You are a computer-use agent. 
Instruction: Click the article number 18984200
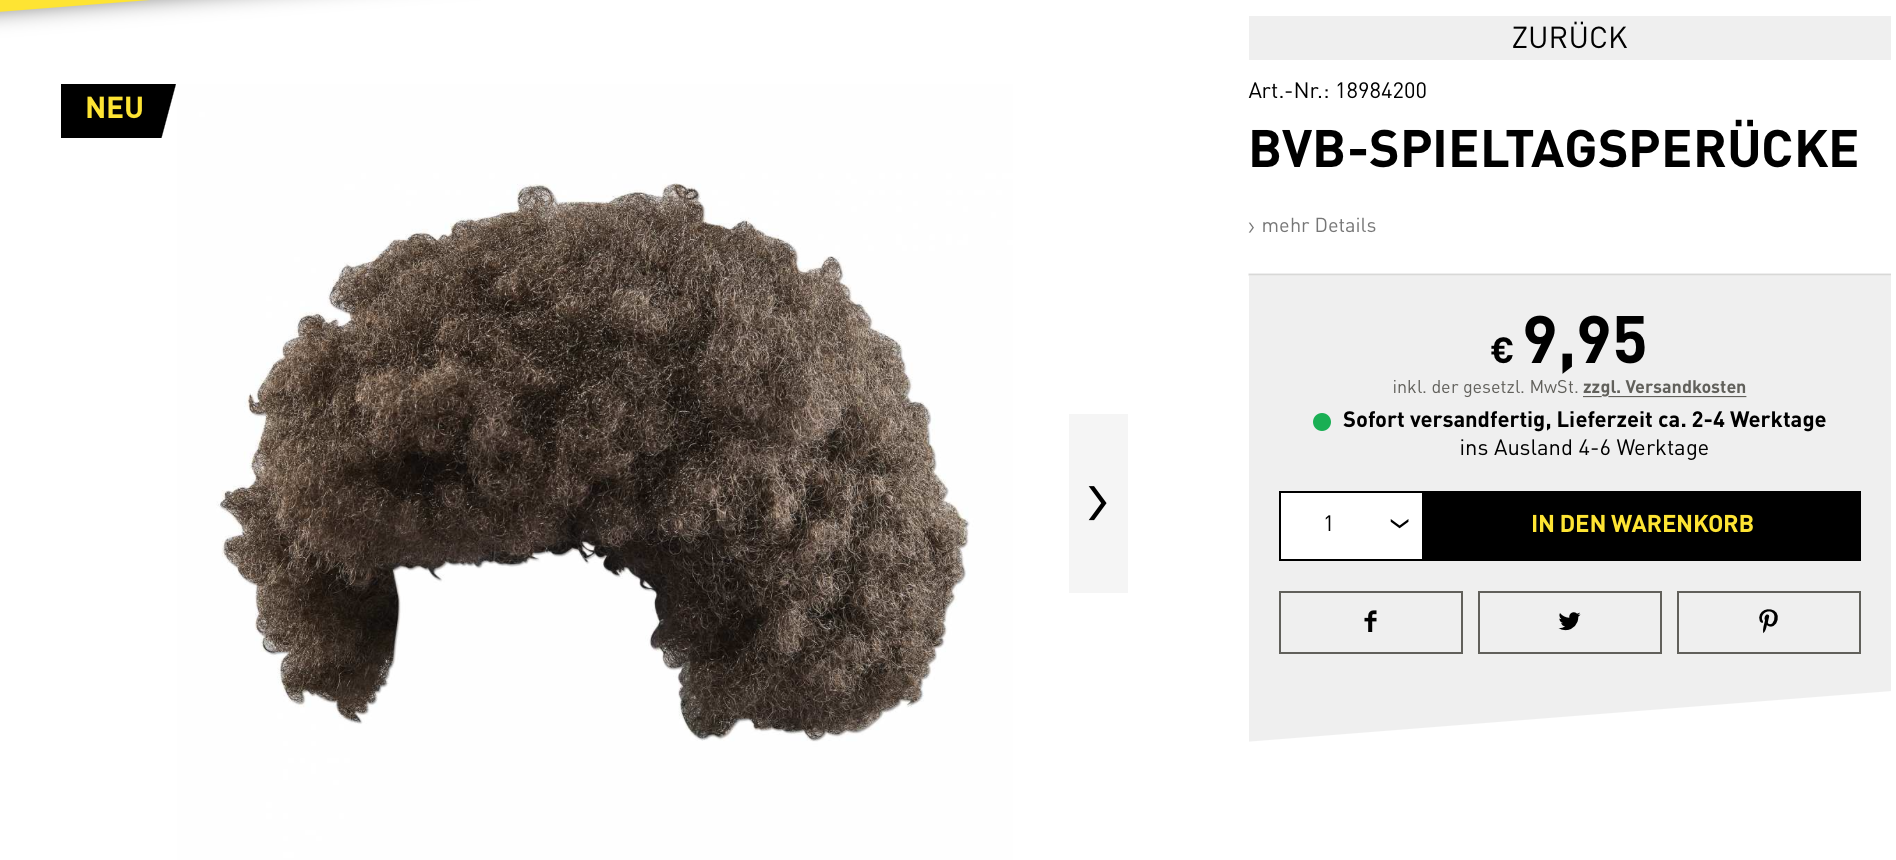point(1381,91)
